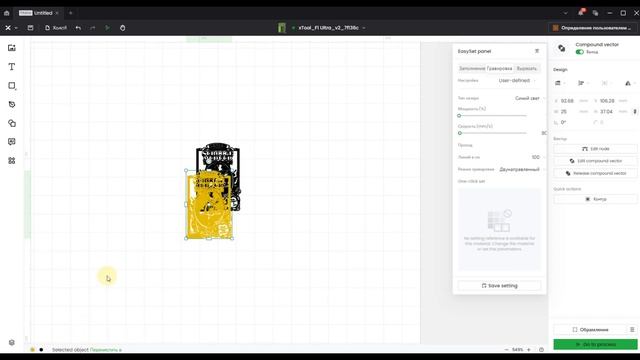
Task: Zoom out with the minus icon
Action: click(x=507, y=350)
